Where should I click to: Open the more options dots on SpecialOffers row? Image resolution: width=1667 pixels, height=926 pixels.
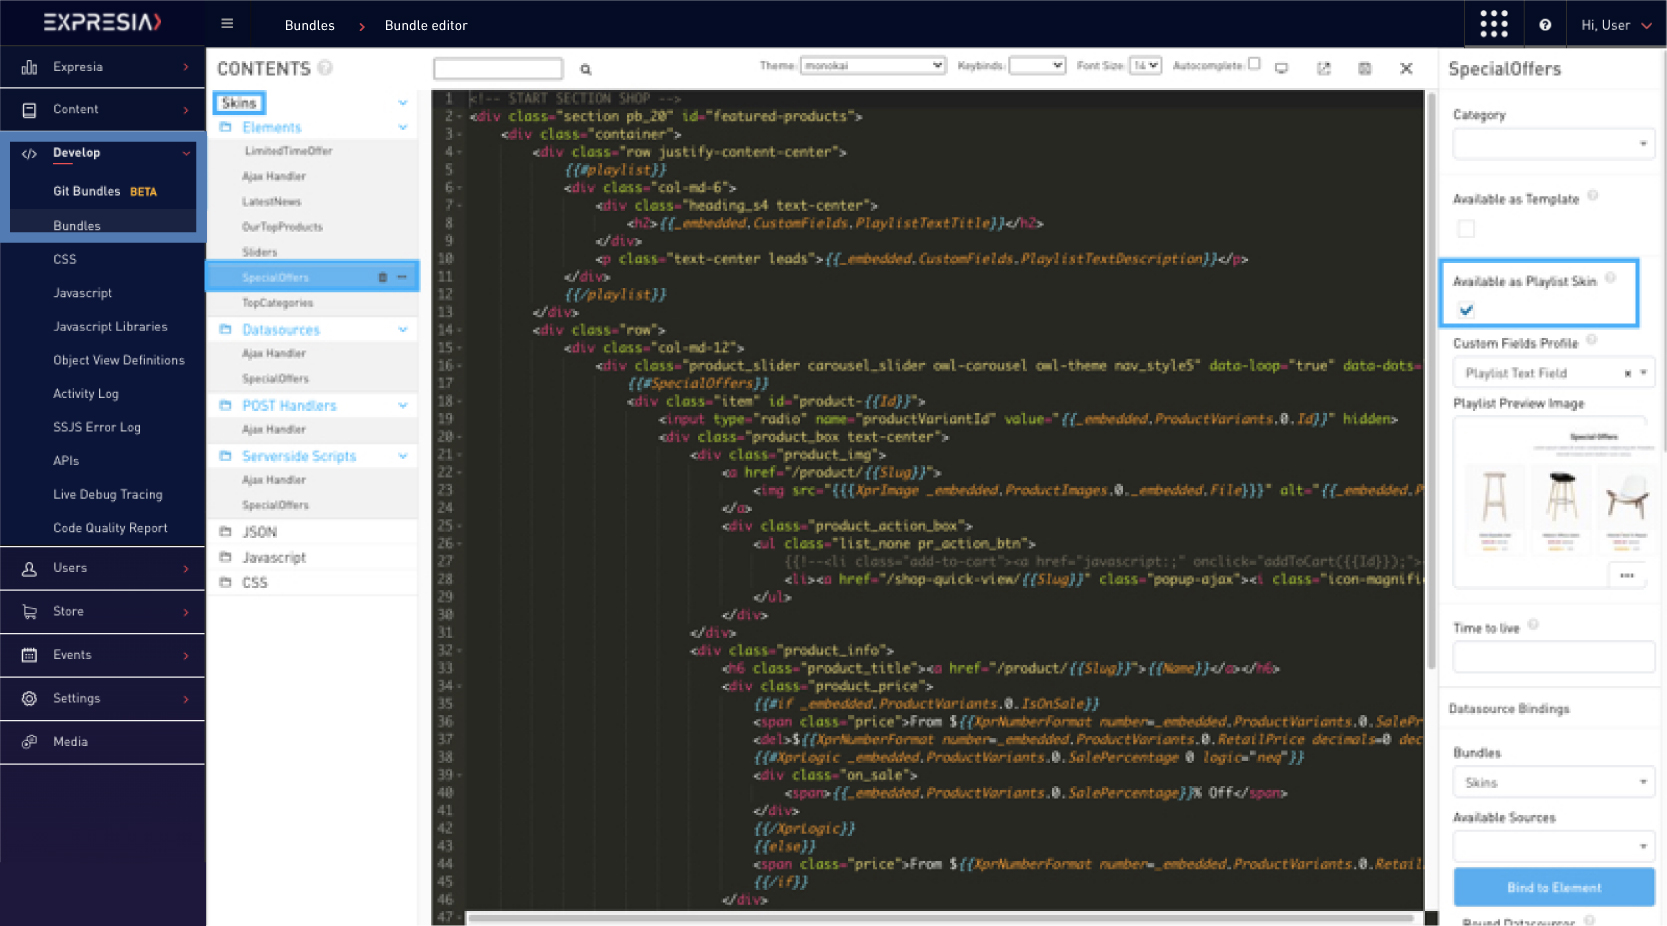402,277
